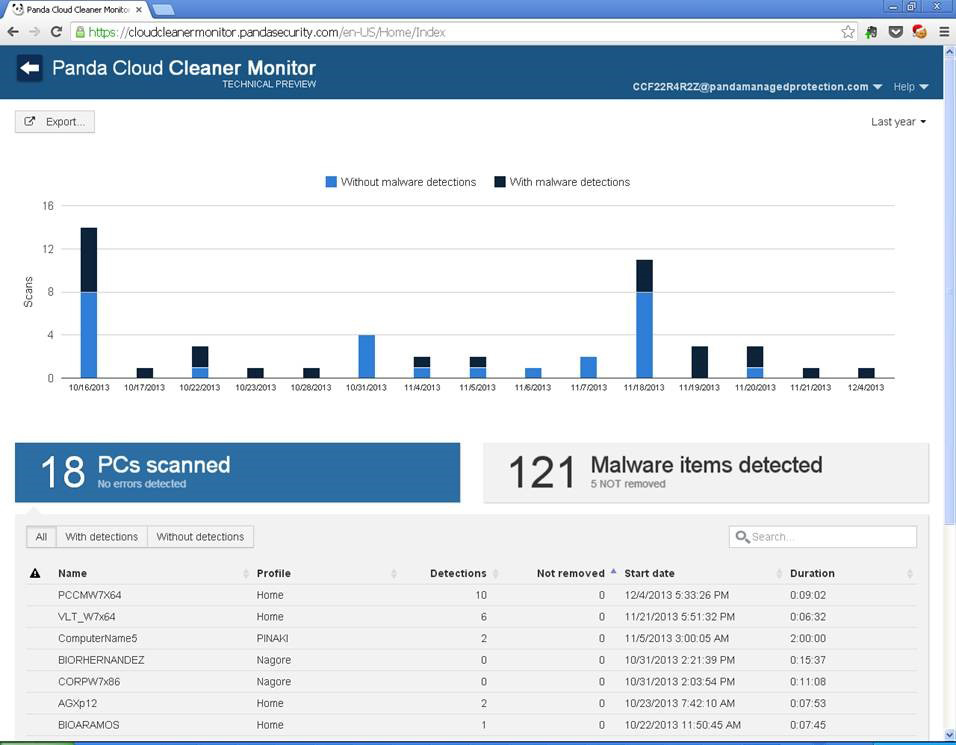Sort table by Detections column
This screenshot has width=956, height=745.
click(458, 573)
